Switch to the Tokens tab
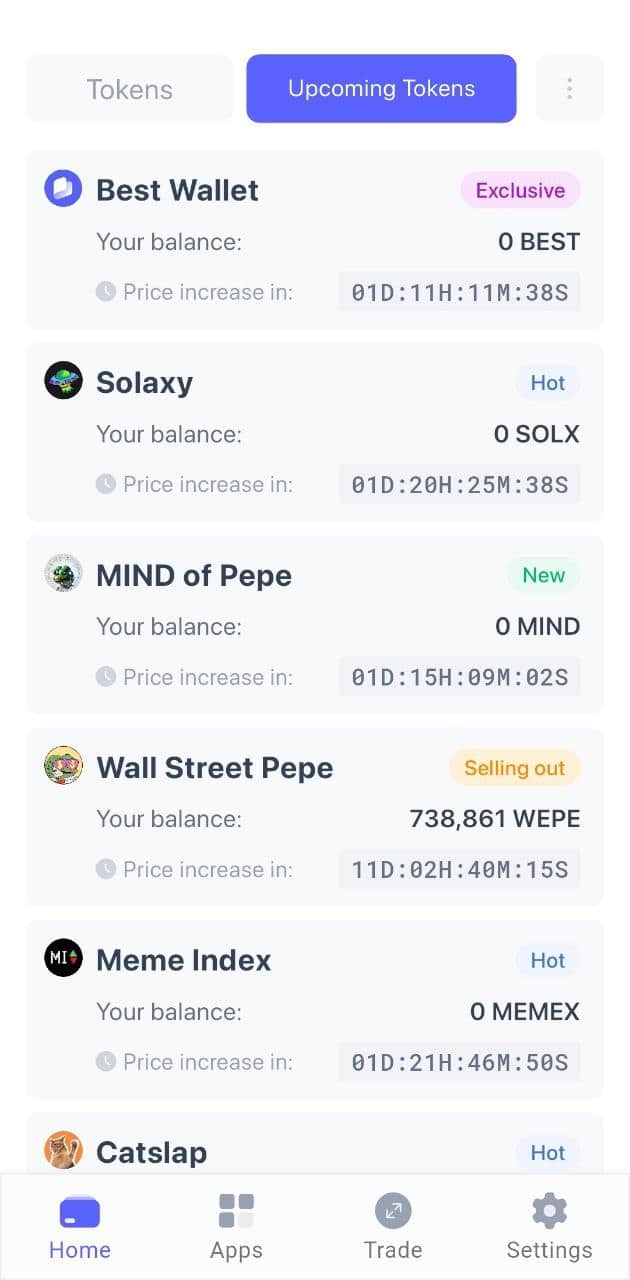 (x=129, y=88)
